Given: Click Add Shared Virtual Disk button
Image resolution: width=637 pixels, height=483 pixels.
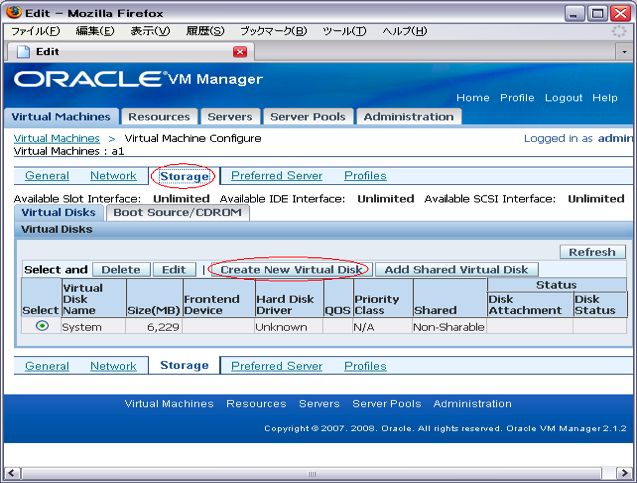Looking at the screenshot, I should tap(456, 270).
